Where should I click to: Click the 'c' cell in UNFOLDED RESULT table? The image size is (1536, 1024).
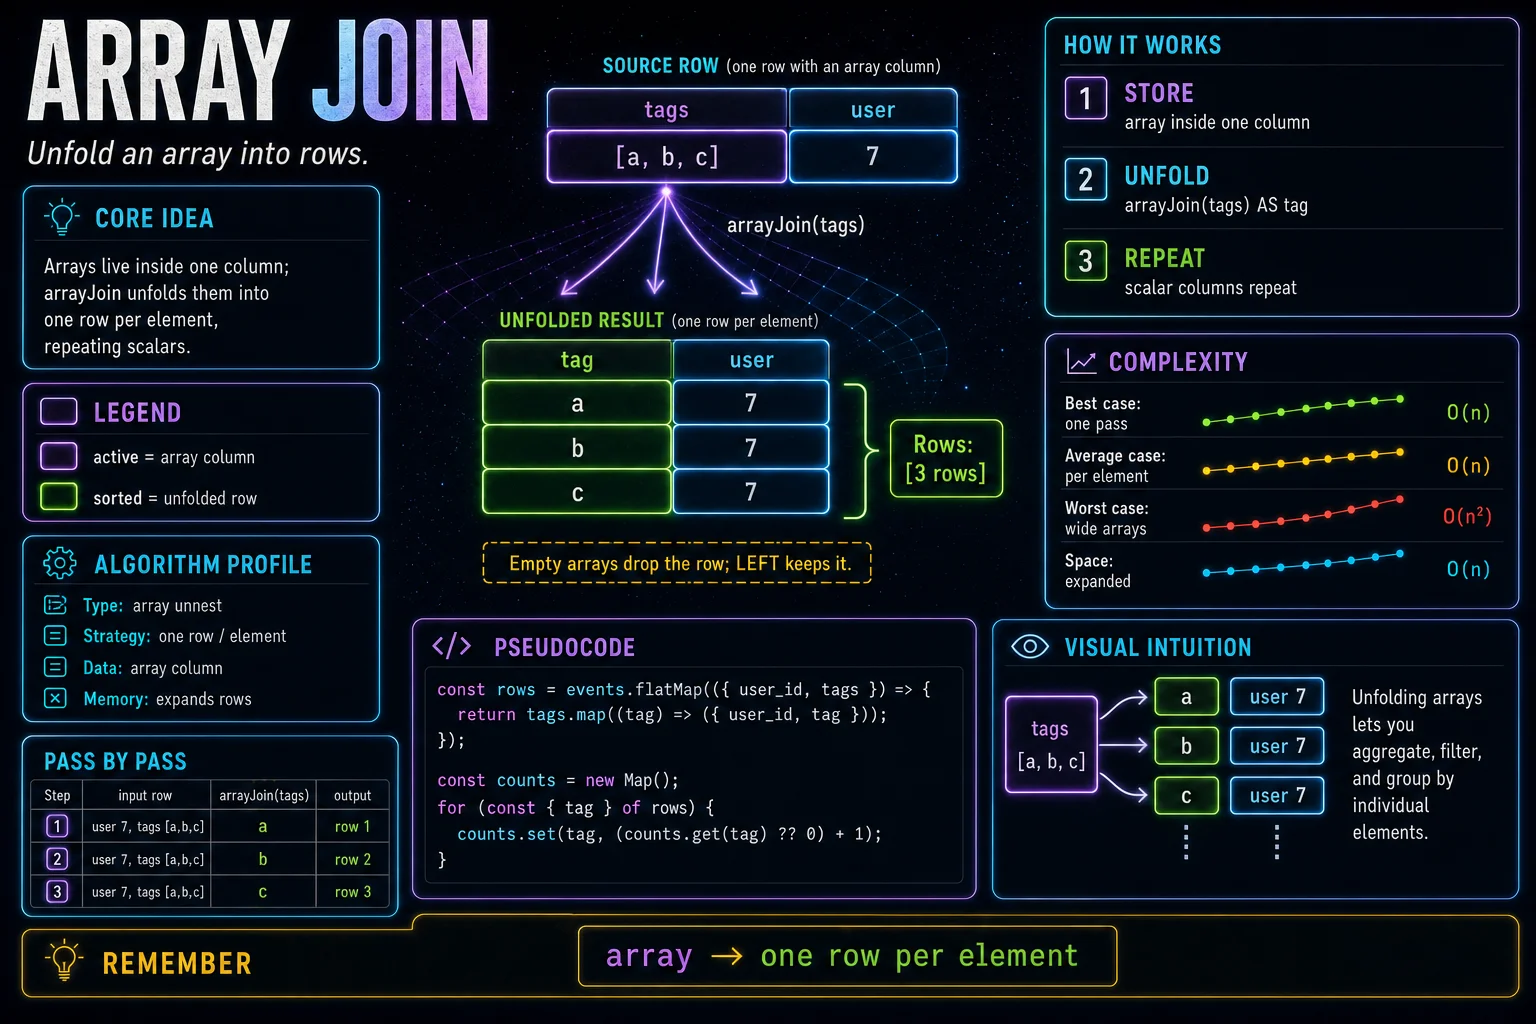(x=577, y=492)
